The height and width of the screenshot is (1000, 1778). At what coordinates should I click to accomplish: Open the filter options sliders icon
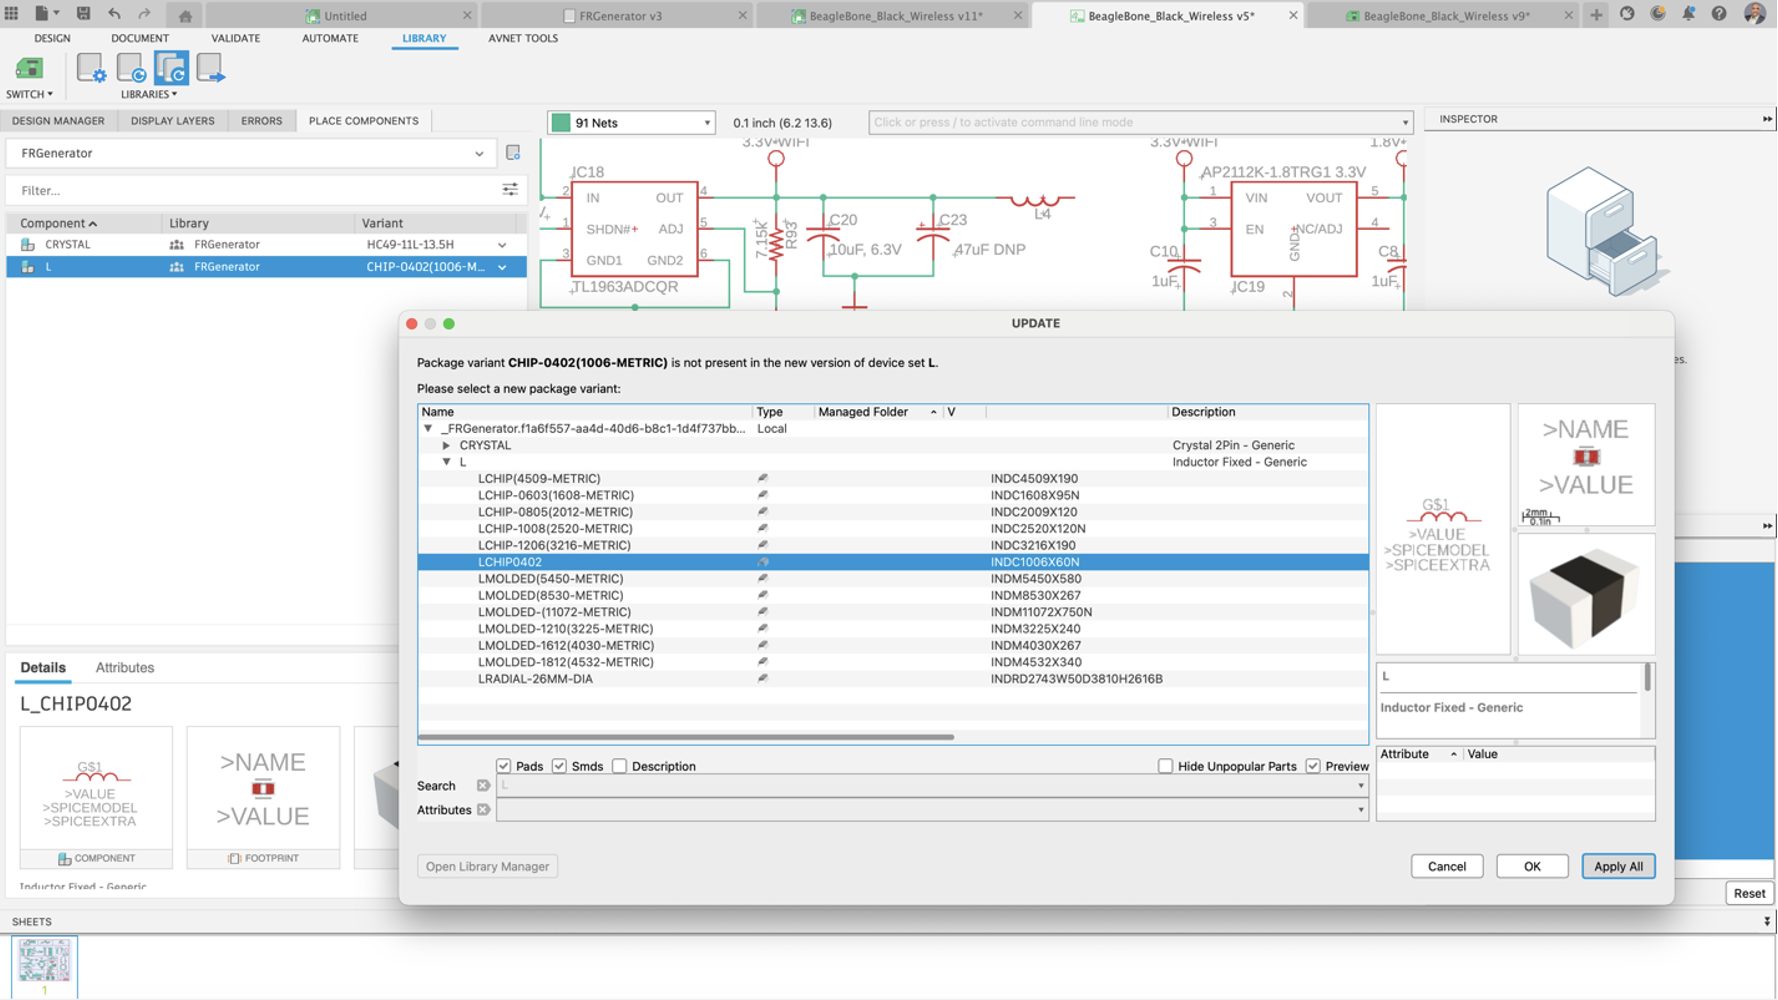coord(510,190)
